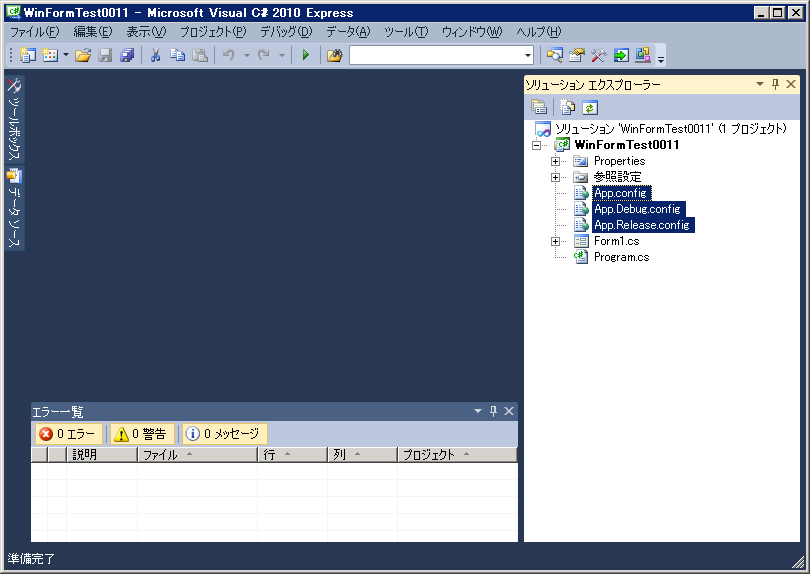Click the Extension Manager toolbar icon
This screenshot has width=810, height=574.
[643, 55]
